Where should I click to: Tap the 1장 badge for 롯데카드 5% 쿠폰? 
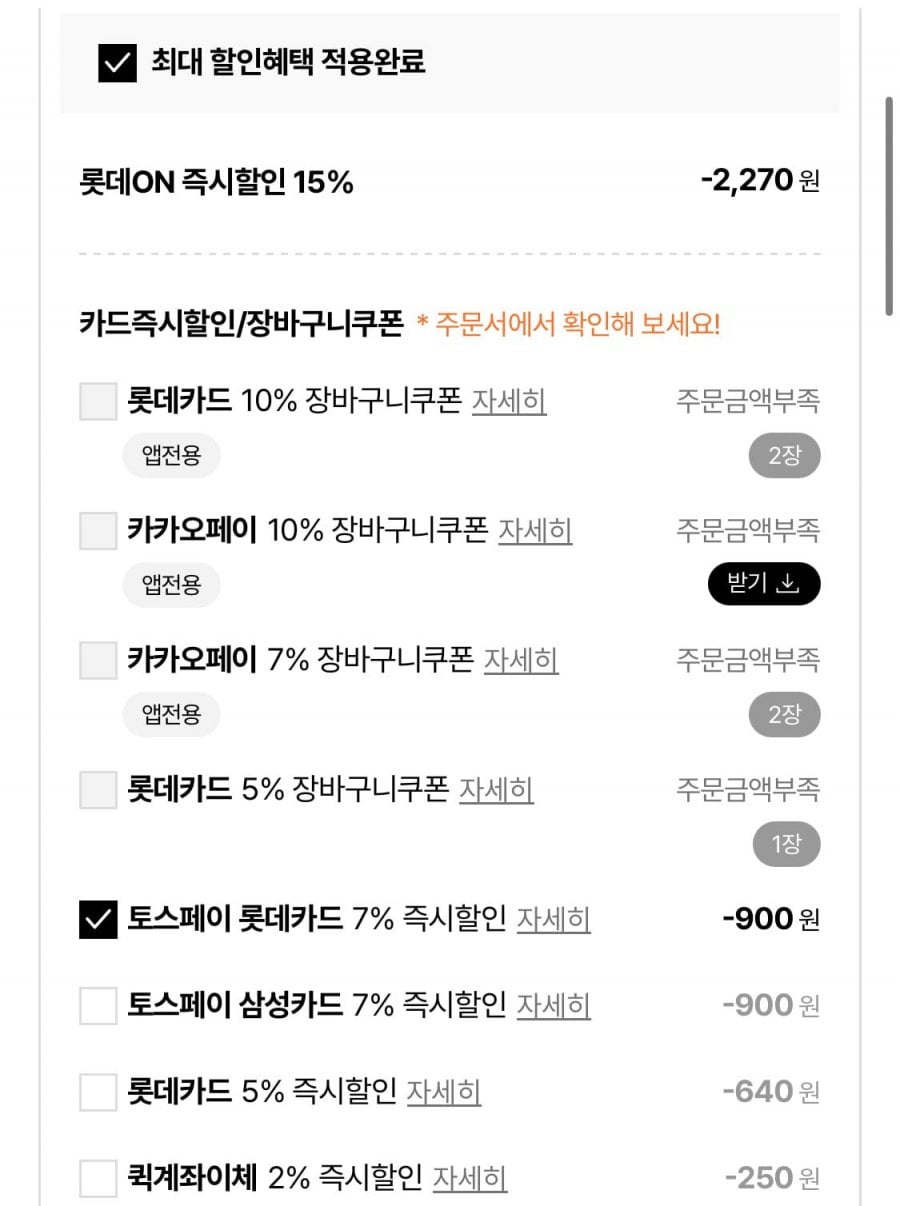tap(786, 845)
